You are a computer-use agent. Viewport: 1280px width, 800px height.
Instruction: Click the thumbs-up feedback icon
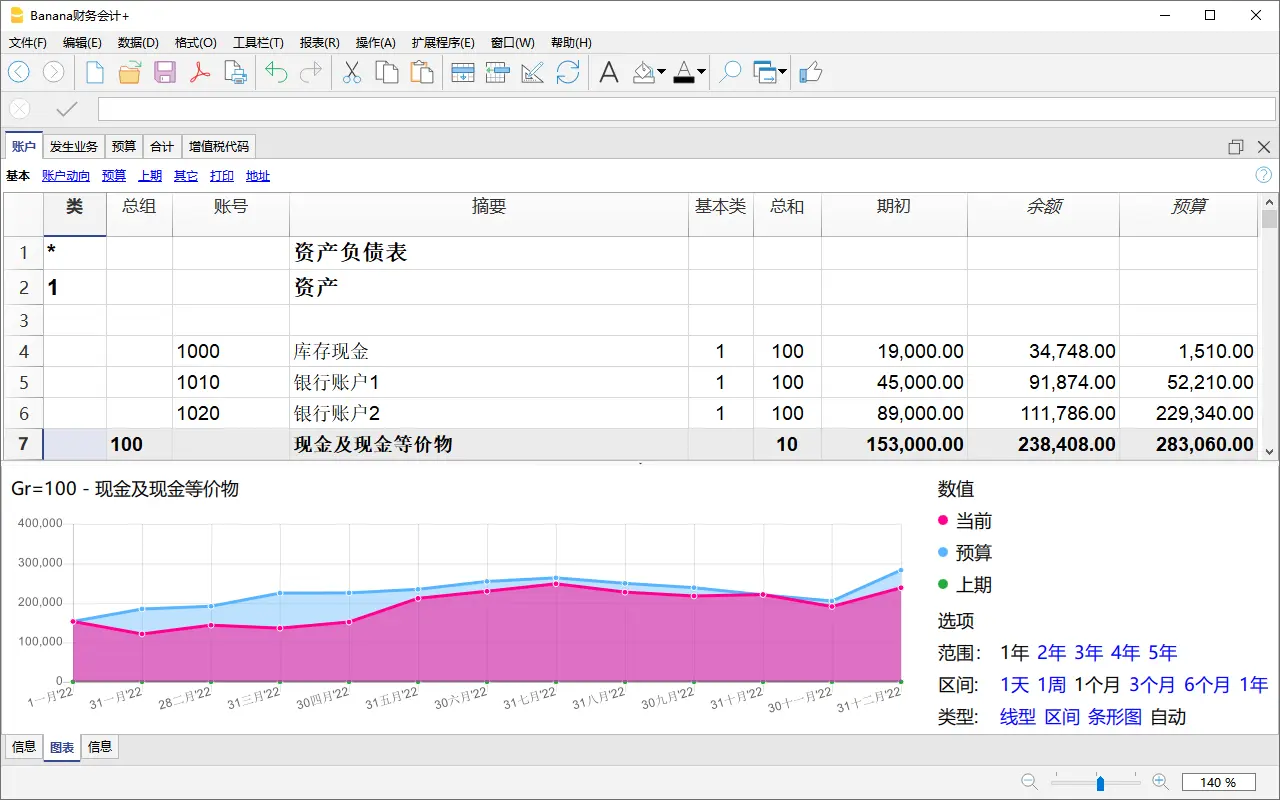point(811,72)
